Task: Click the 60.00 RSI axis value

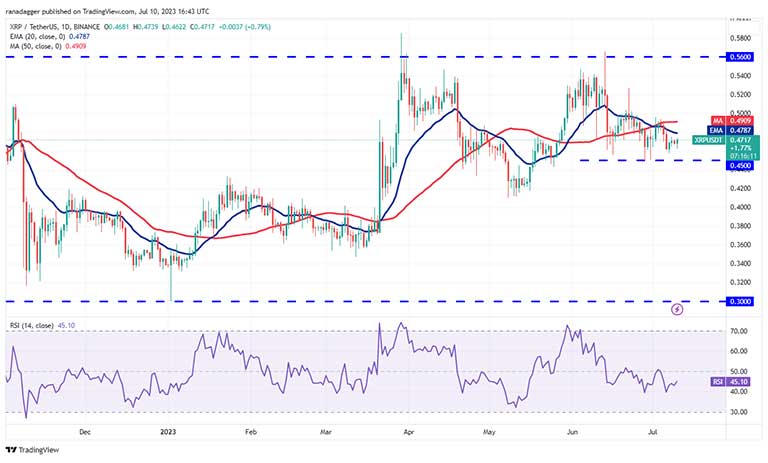Action: click(x=738, y=351)
